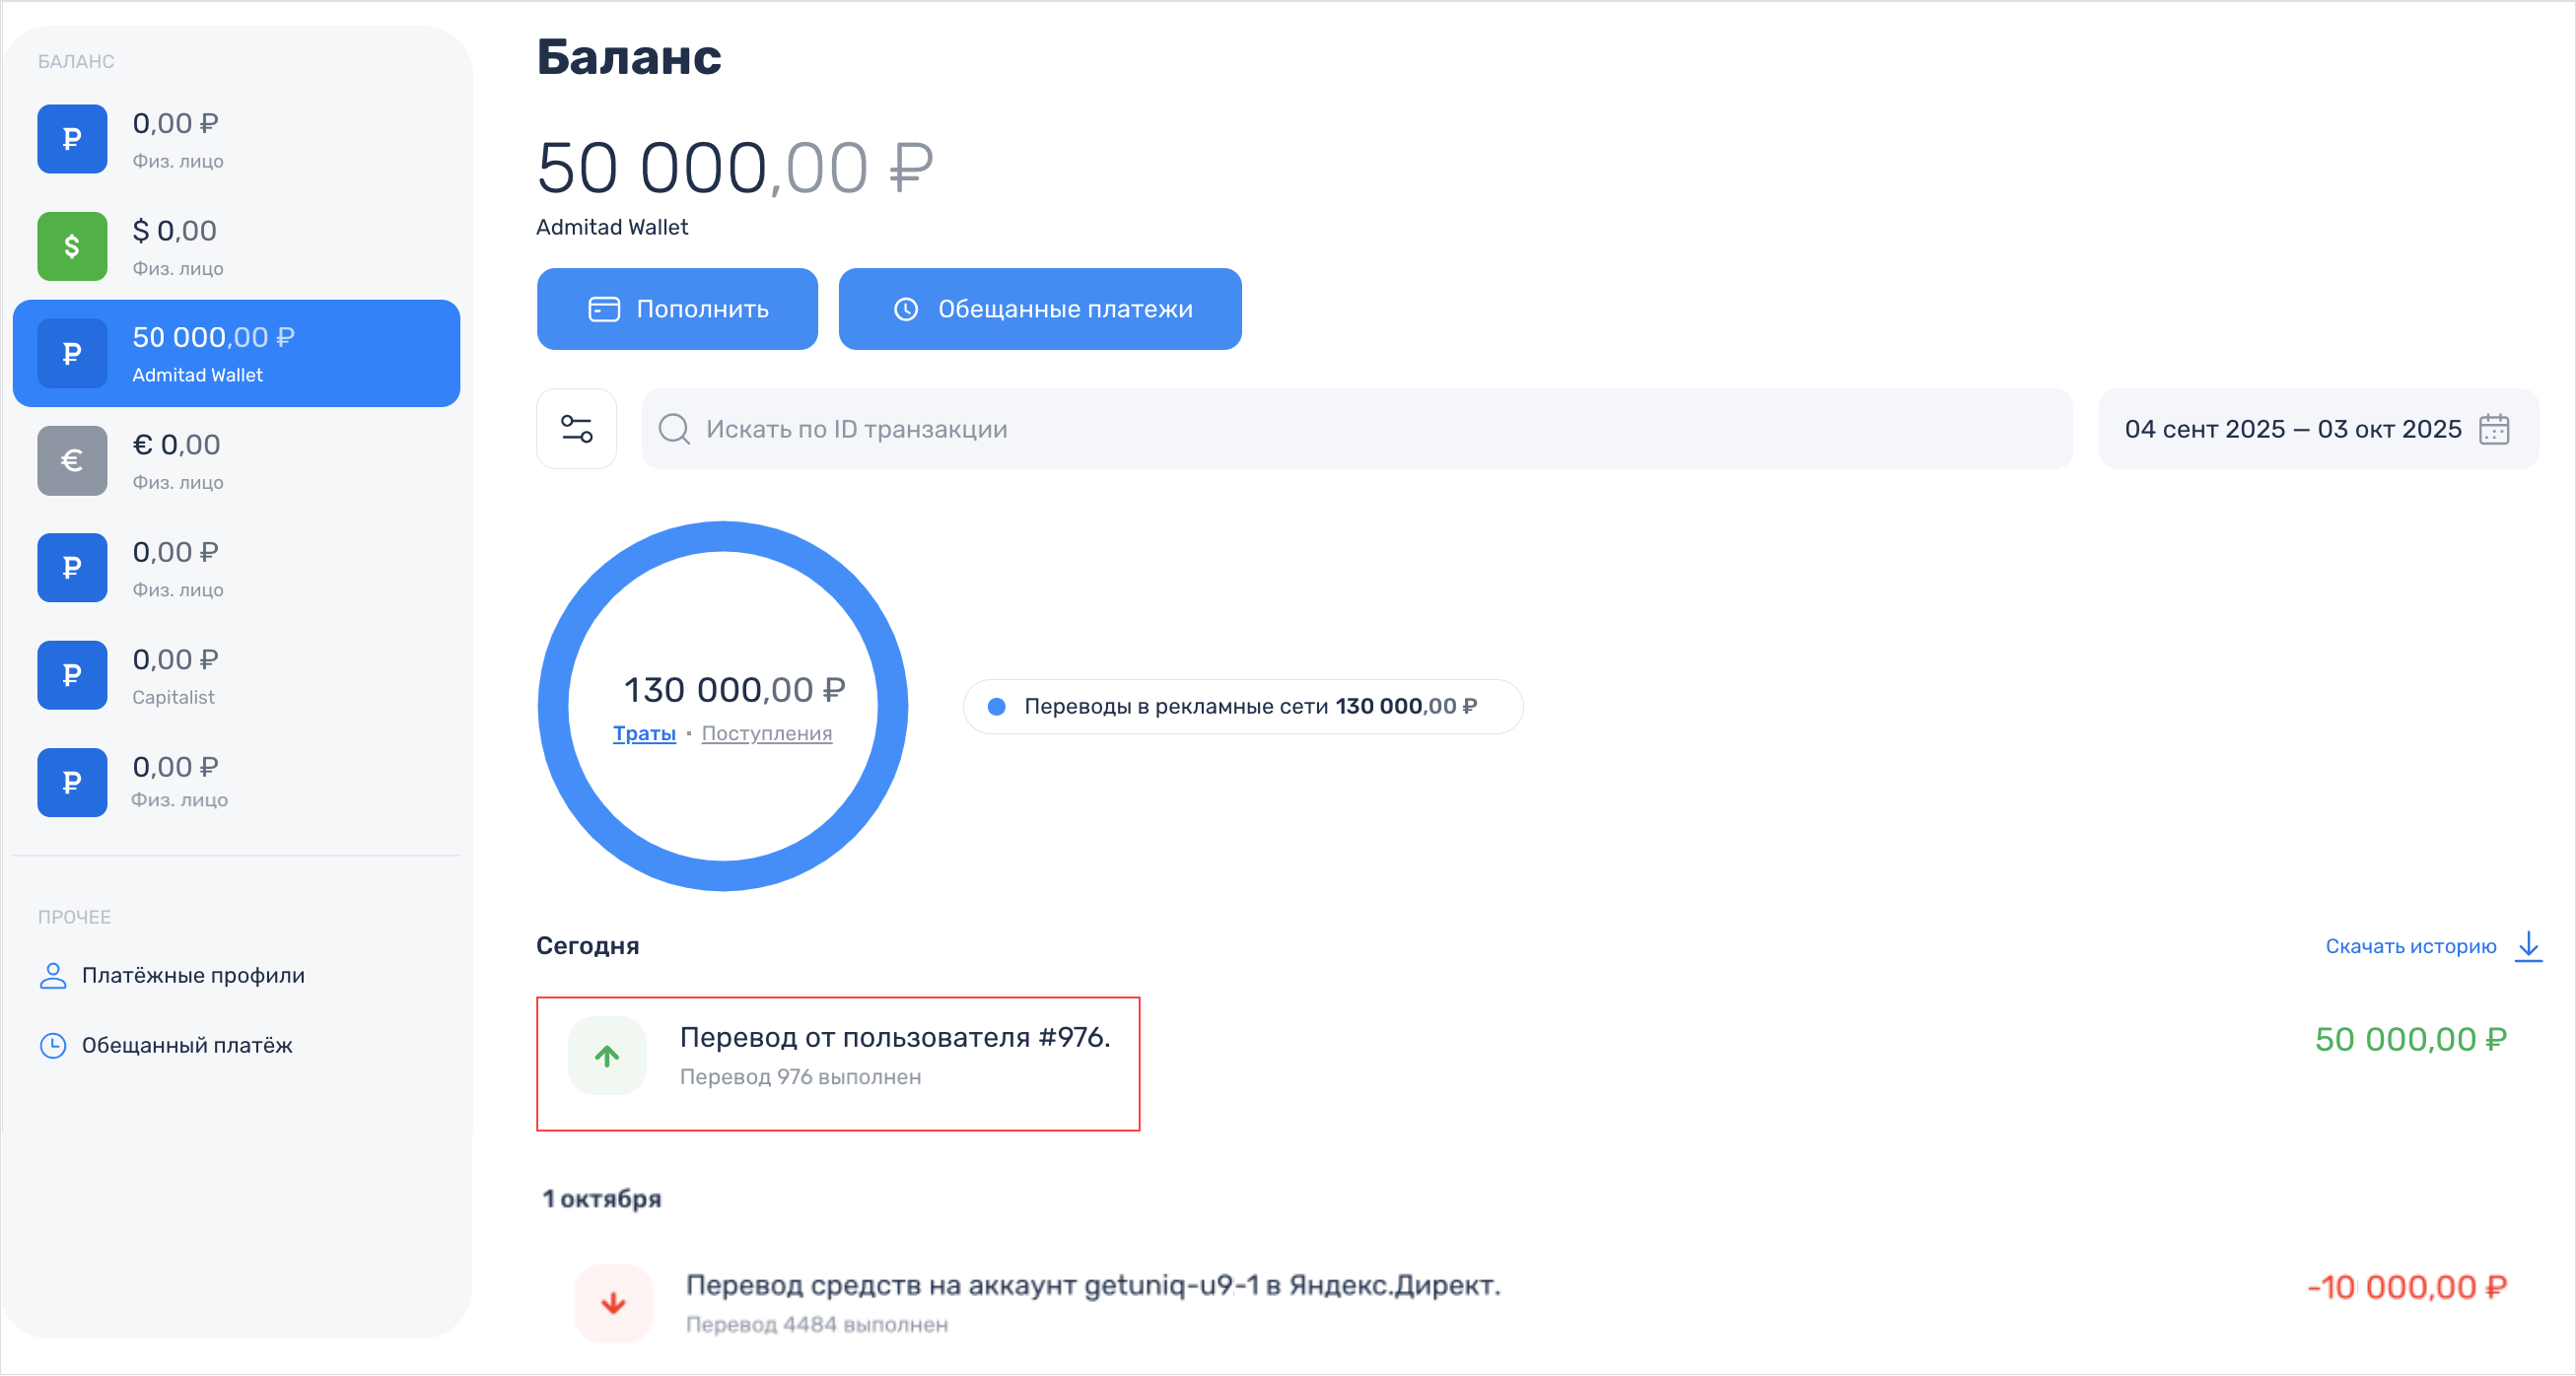Open the date range picker 04 сент – 03 окт
Screen dimensions: 2576x1376
tap(2292, 429)
